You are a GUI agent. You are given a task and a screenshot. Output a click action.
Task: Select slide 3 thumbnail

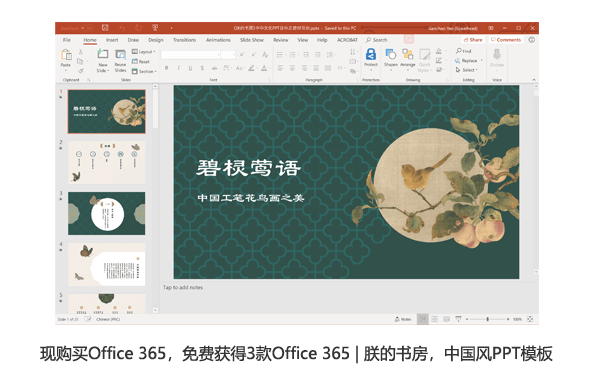(x=107, y=213)
